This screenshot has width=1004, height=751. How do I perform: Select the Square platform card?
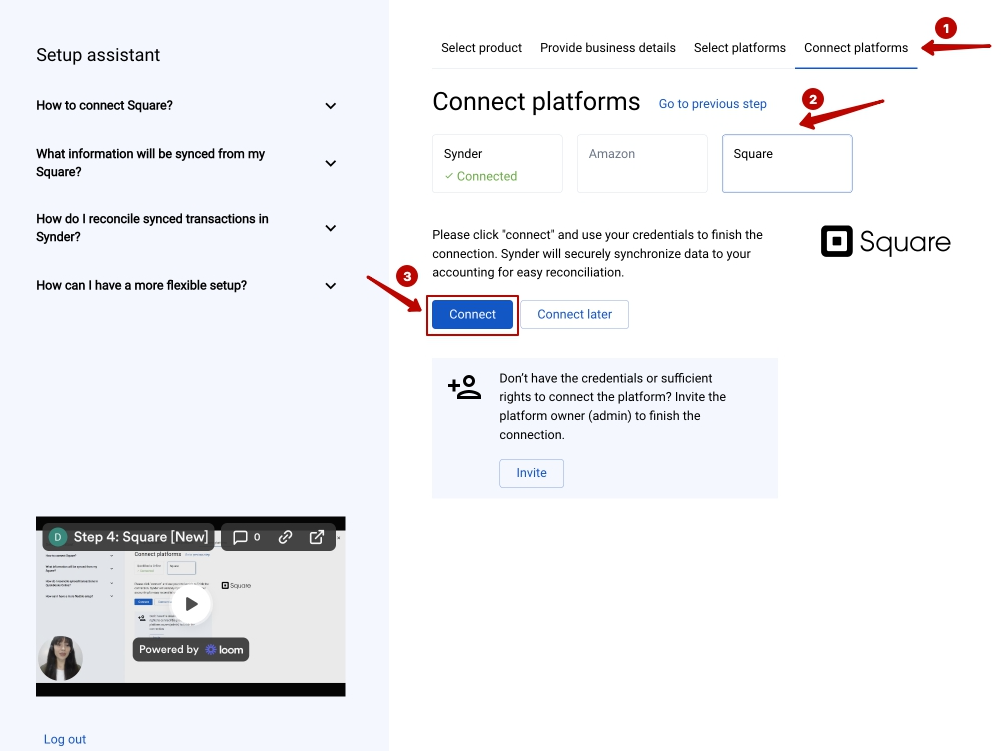pos(787,163)
